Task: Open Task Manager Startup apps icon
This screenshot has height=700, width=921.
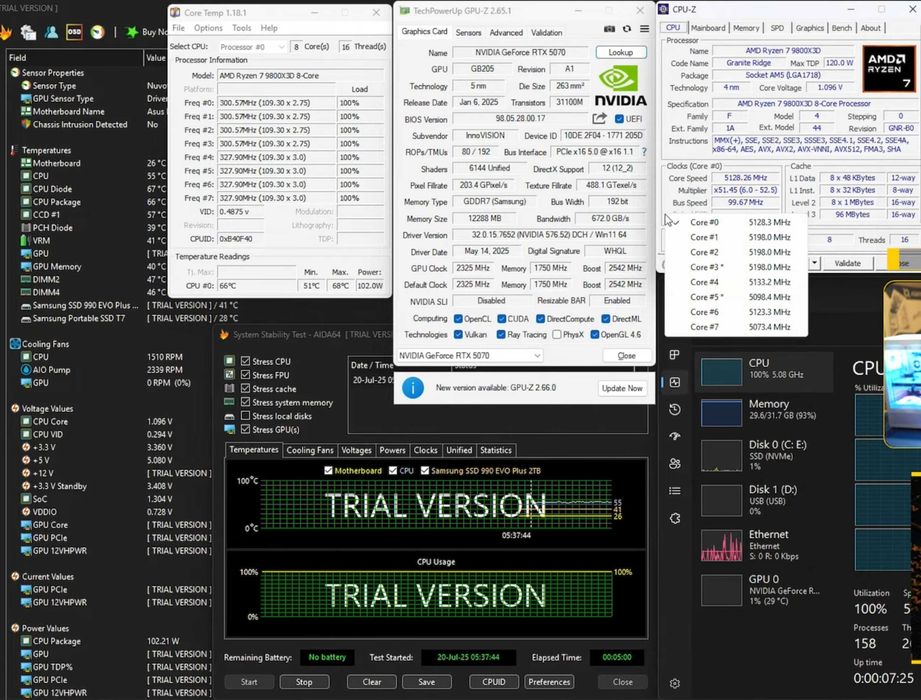Action: pyautogui.click(x=675, y=436)
